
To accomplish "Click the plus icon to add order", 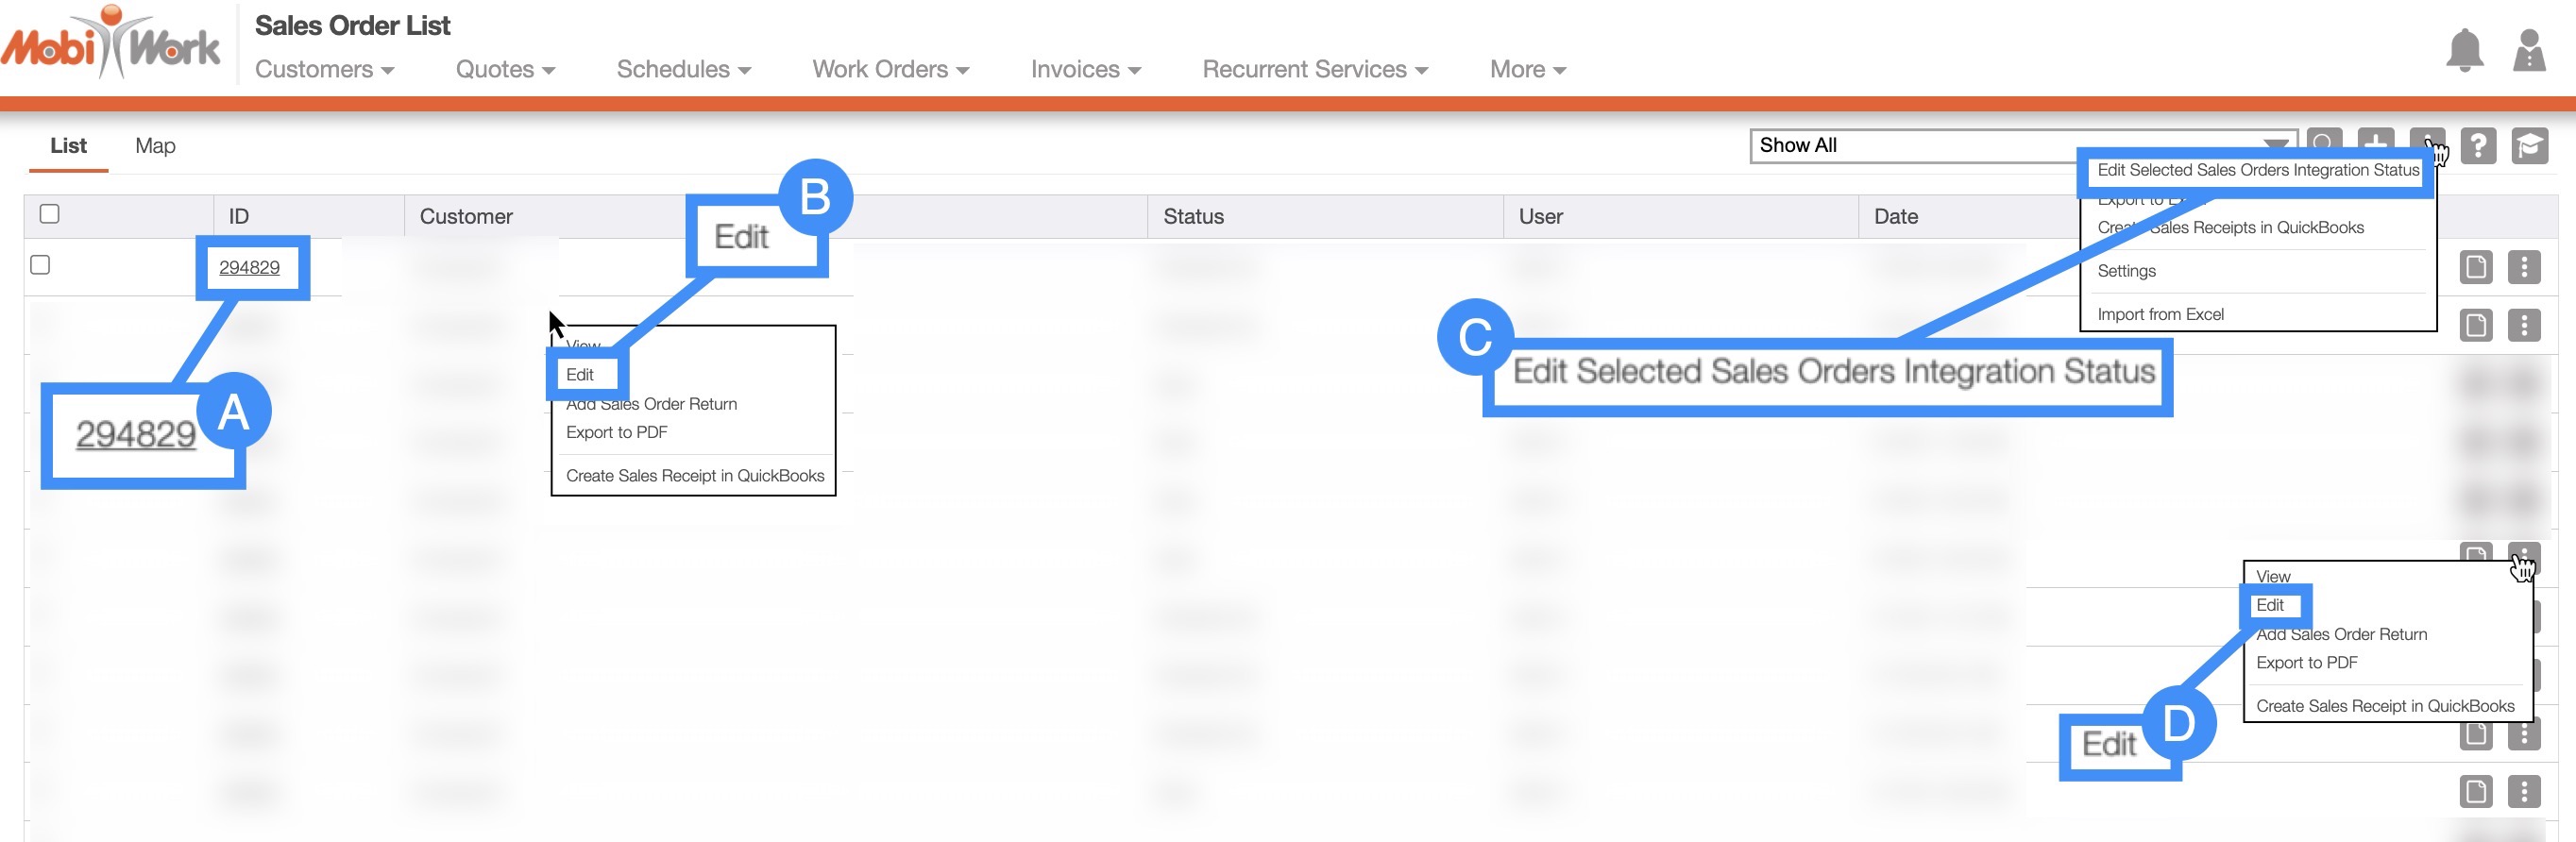I will (2375, 142).
